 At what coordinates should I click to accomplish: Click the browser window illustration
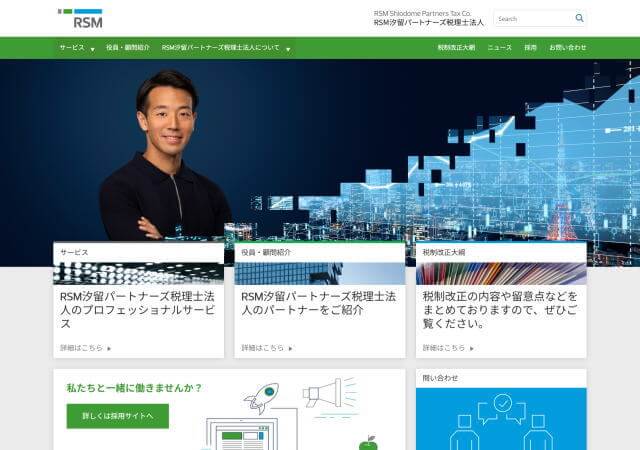242,434
